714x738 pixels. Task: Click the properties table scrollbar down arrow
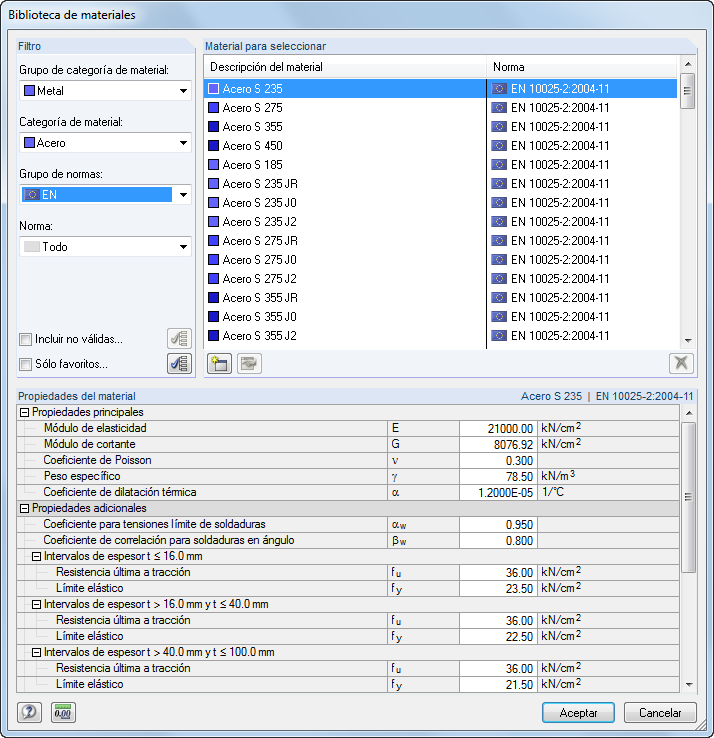point(689,685)
